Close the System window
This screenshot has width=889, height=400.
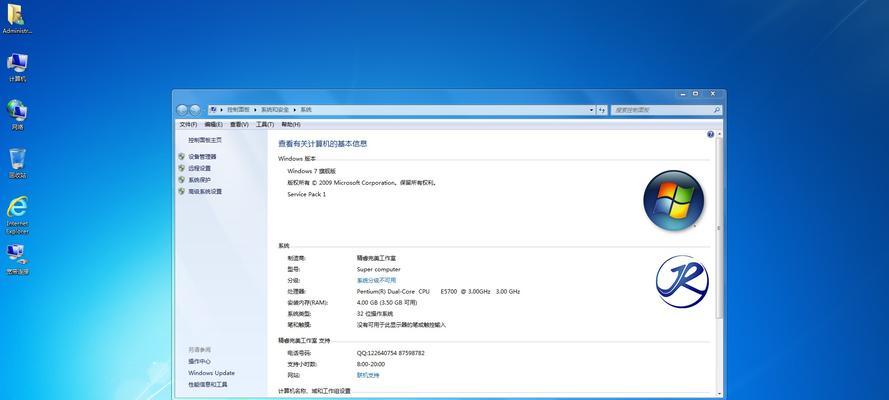pyautogui.click(x=713, y=93)
